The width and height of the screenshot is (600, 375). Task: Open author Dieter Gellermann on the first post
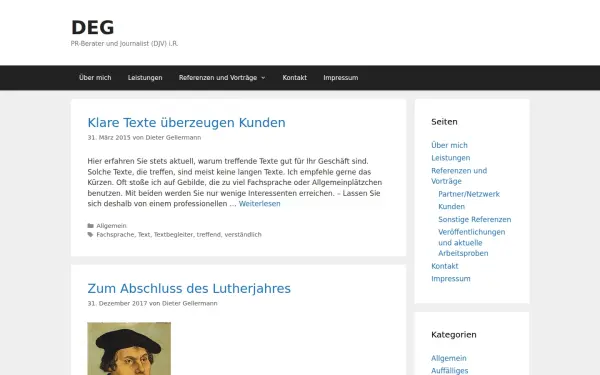coord(173,137)
